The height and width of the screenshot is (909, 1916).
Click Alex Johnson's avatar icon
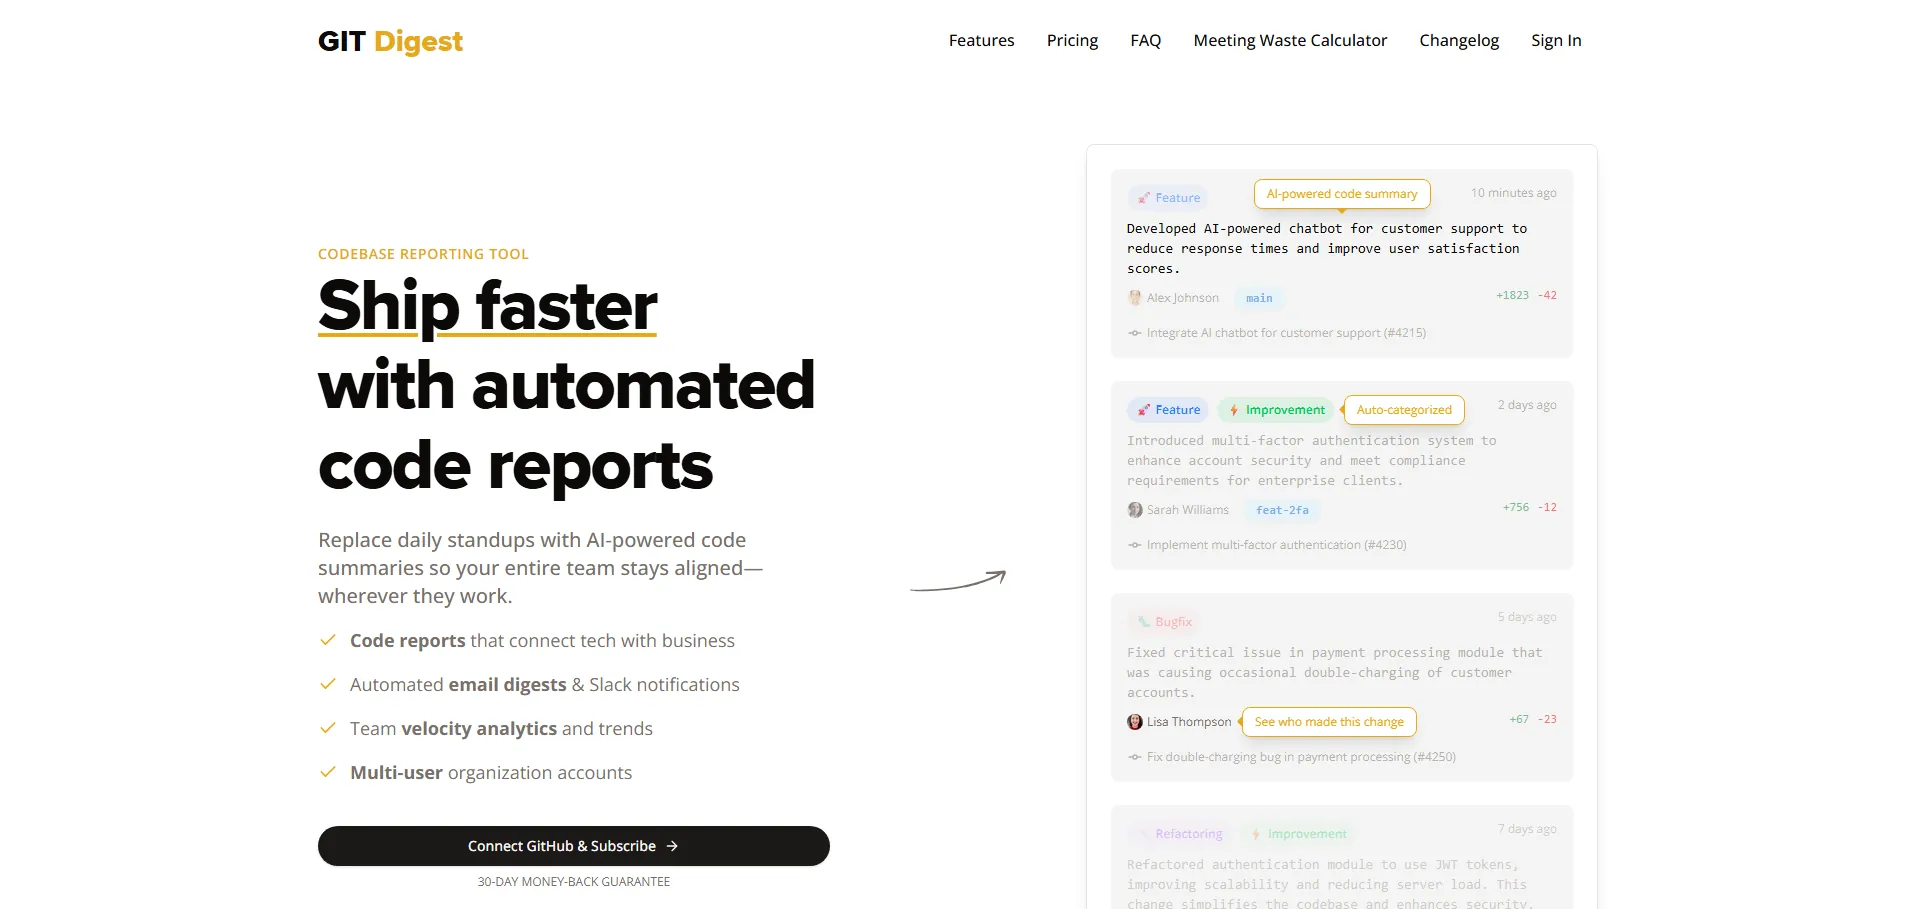tap(1134, 298)
